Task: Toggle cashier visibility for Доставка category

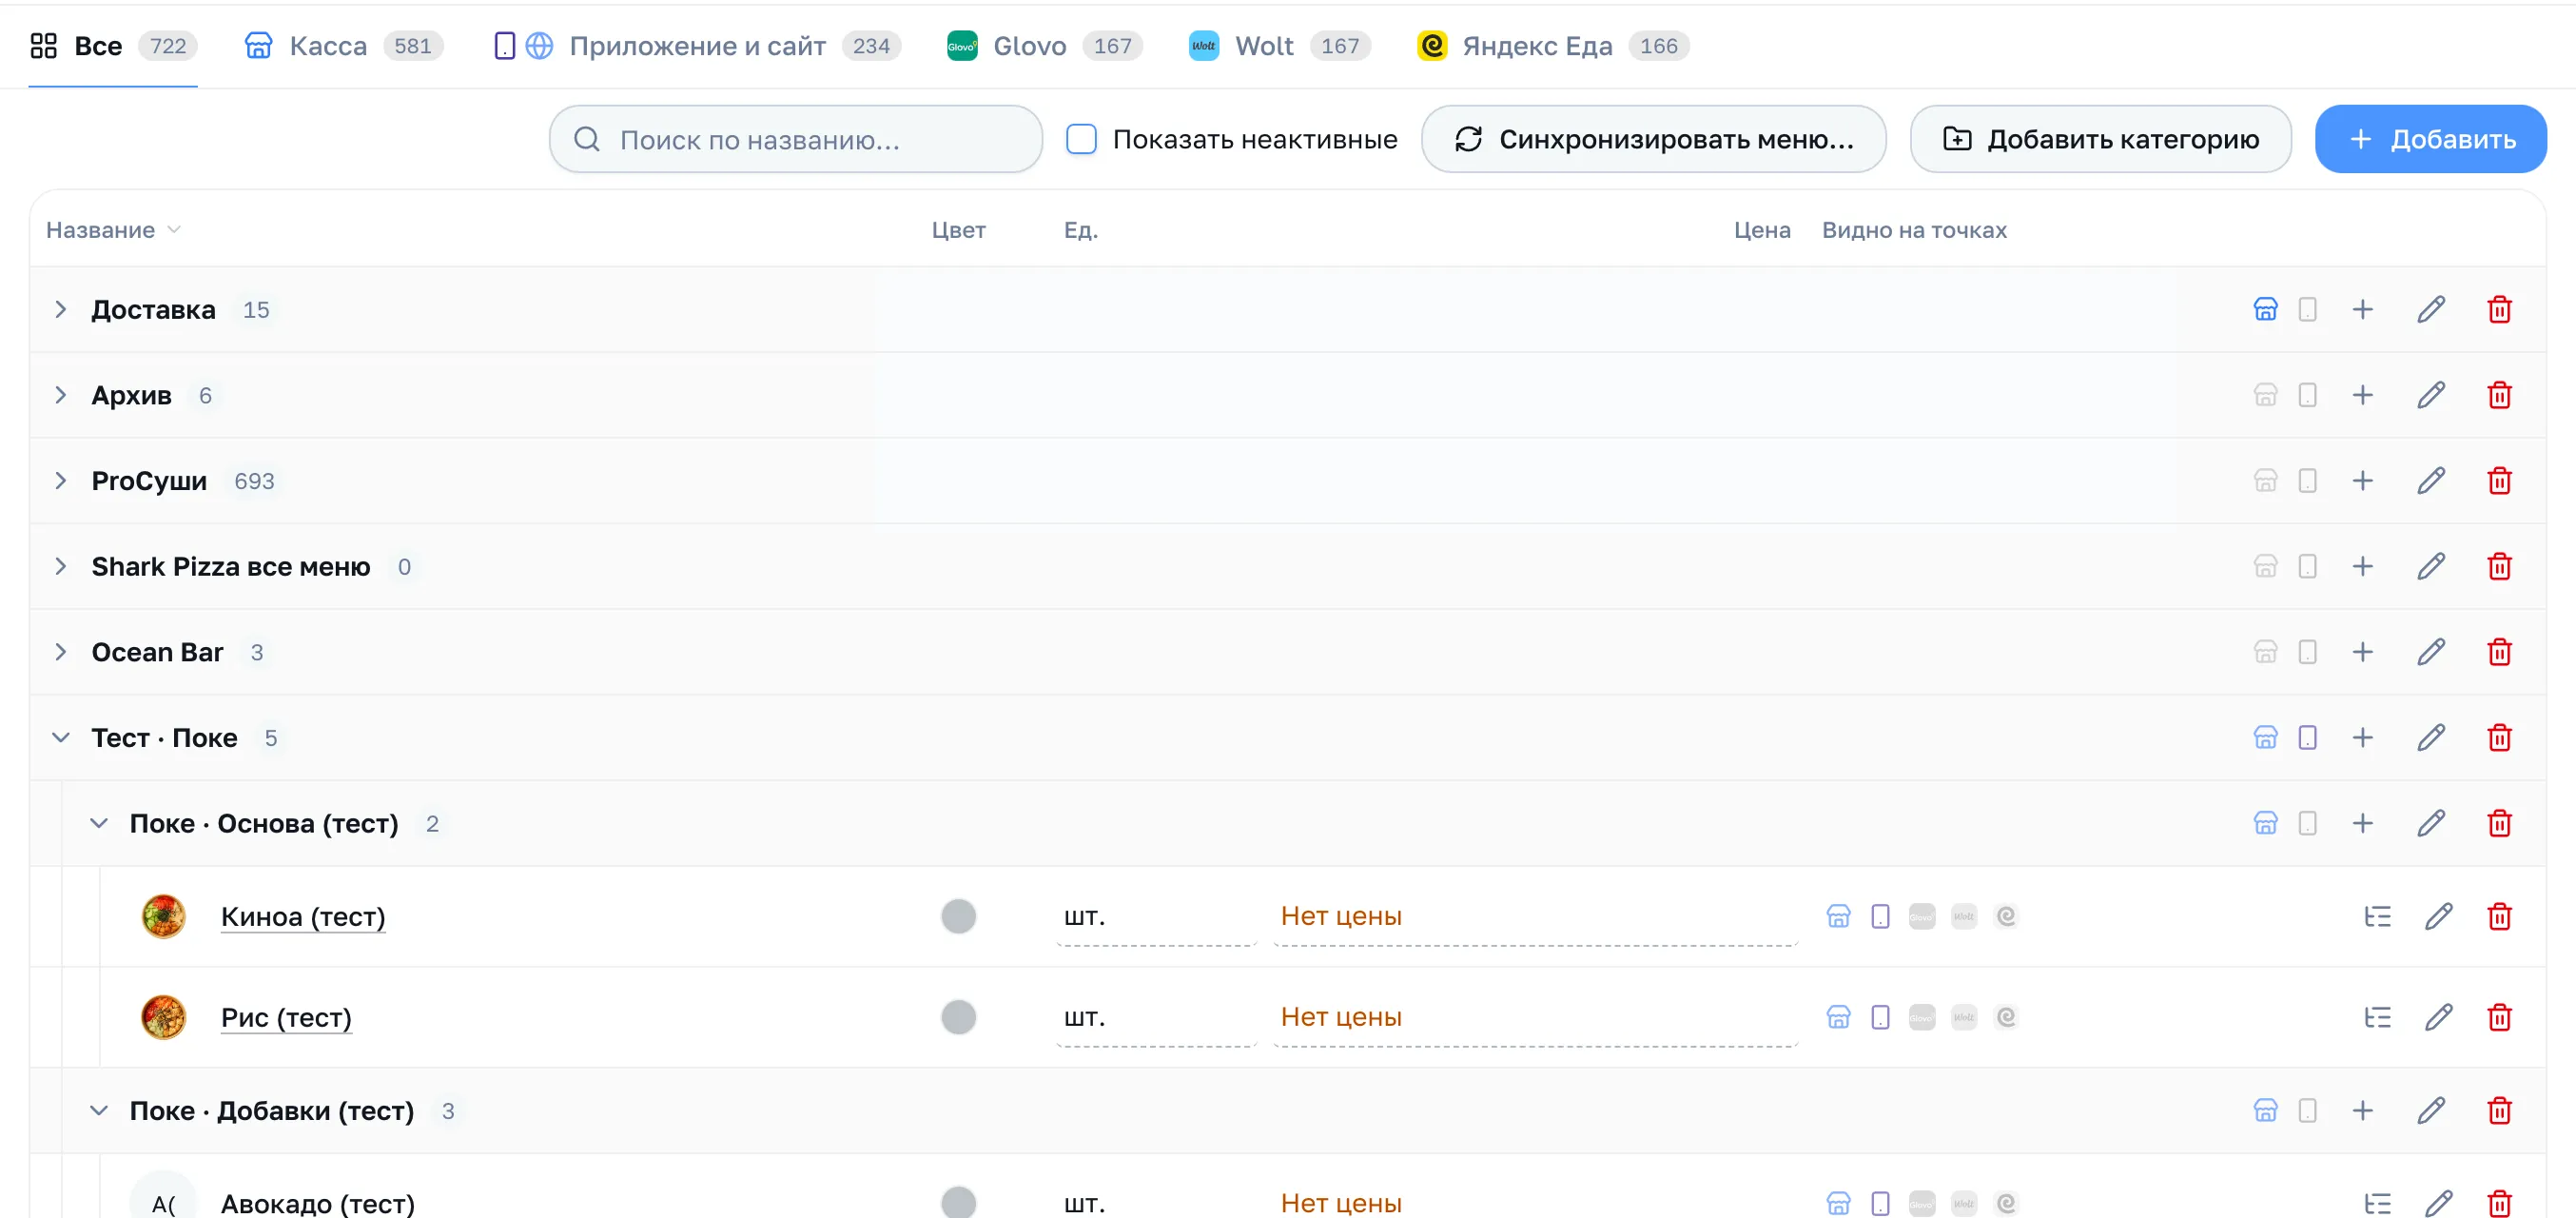Action: tap(2265, 309)
